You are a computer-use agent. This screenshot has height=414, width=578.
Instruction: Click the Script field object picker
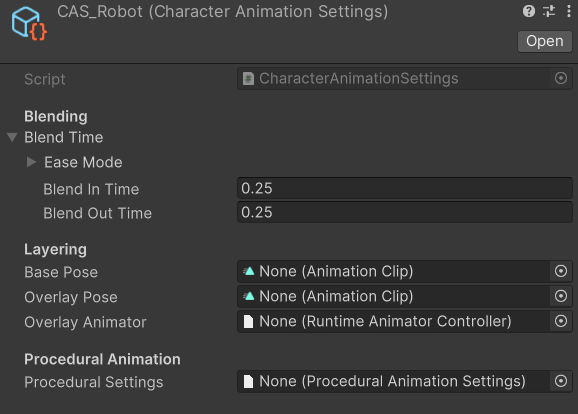[561, 78]
